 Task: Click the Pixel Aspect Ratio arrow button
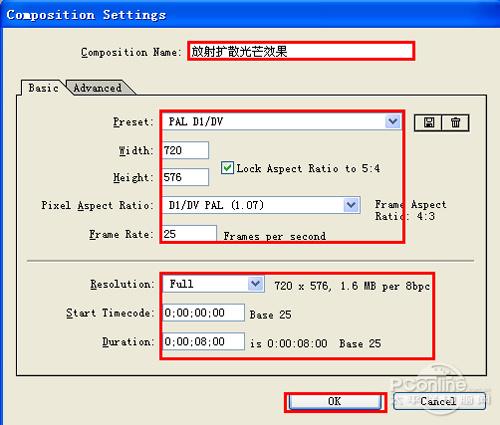click(x=351, y=205)
